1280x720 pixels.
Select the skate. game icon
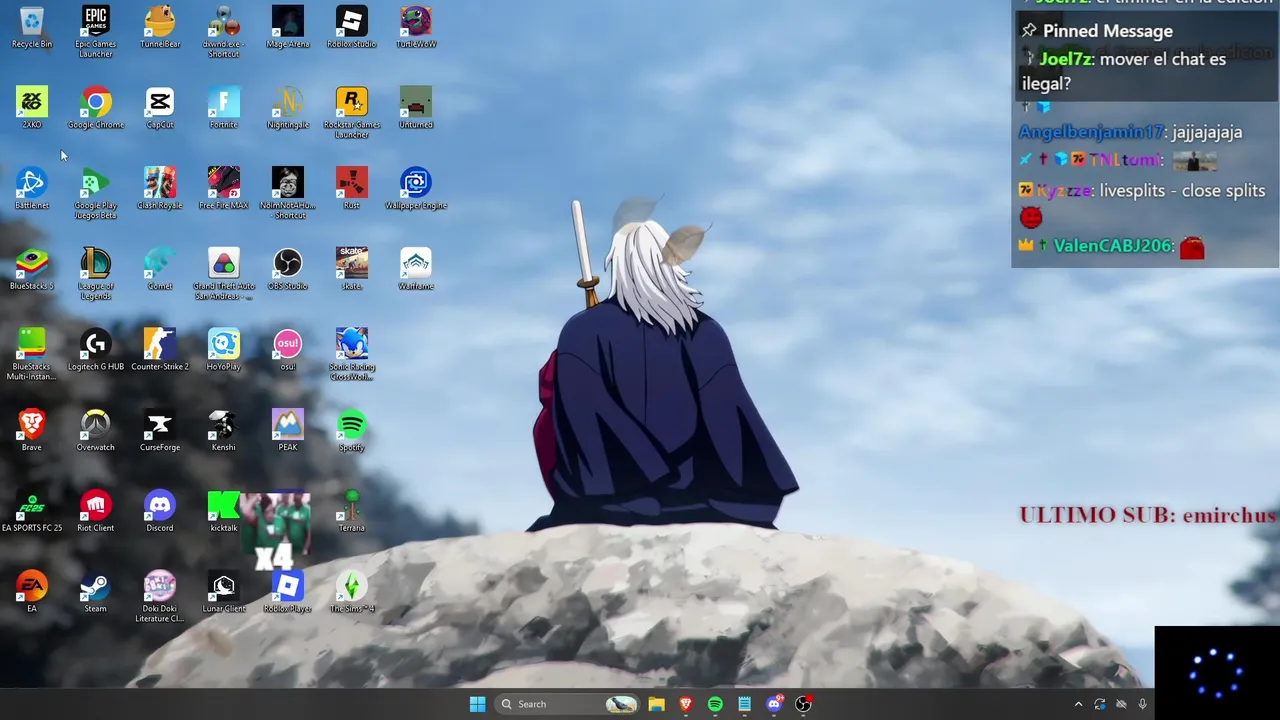tap(352, 270)
